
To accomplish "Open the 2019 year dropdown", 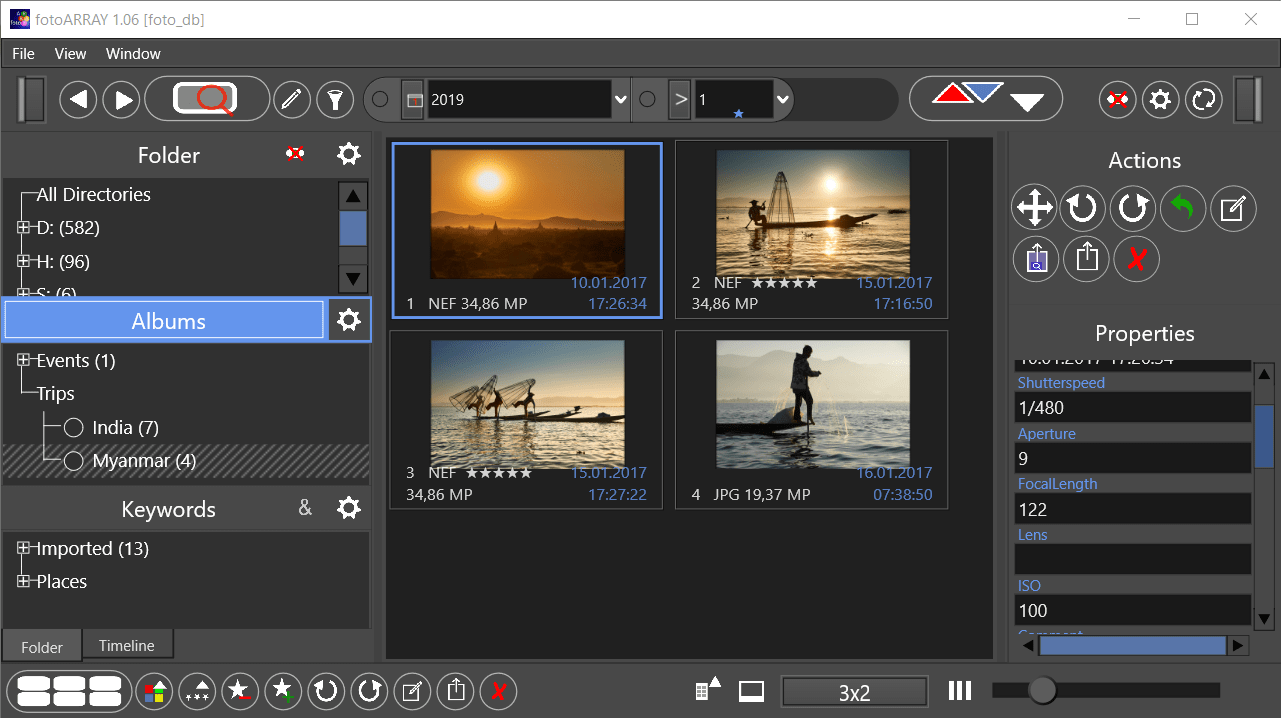I will [x=620, y=100].
